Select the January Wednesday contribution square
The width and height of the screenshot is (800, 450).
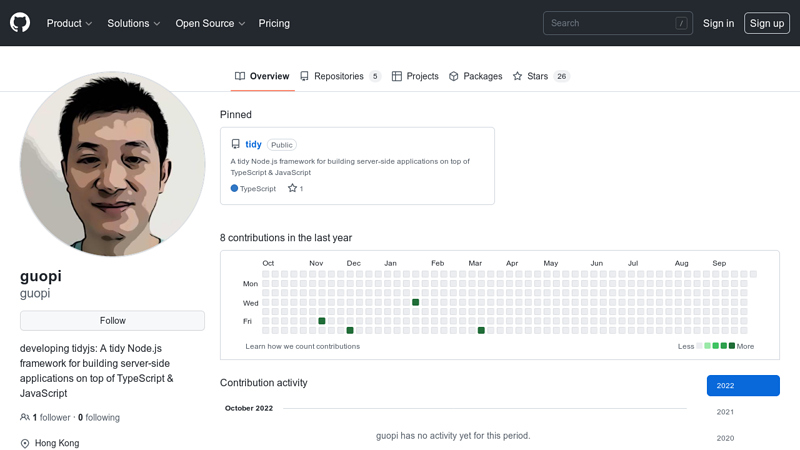(x=416, y=303)
